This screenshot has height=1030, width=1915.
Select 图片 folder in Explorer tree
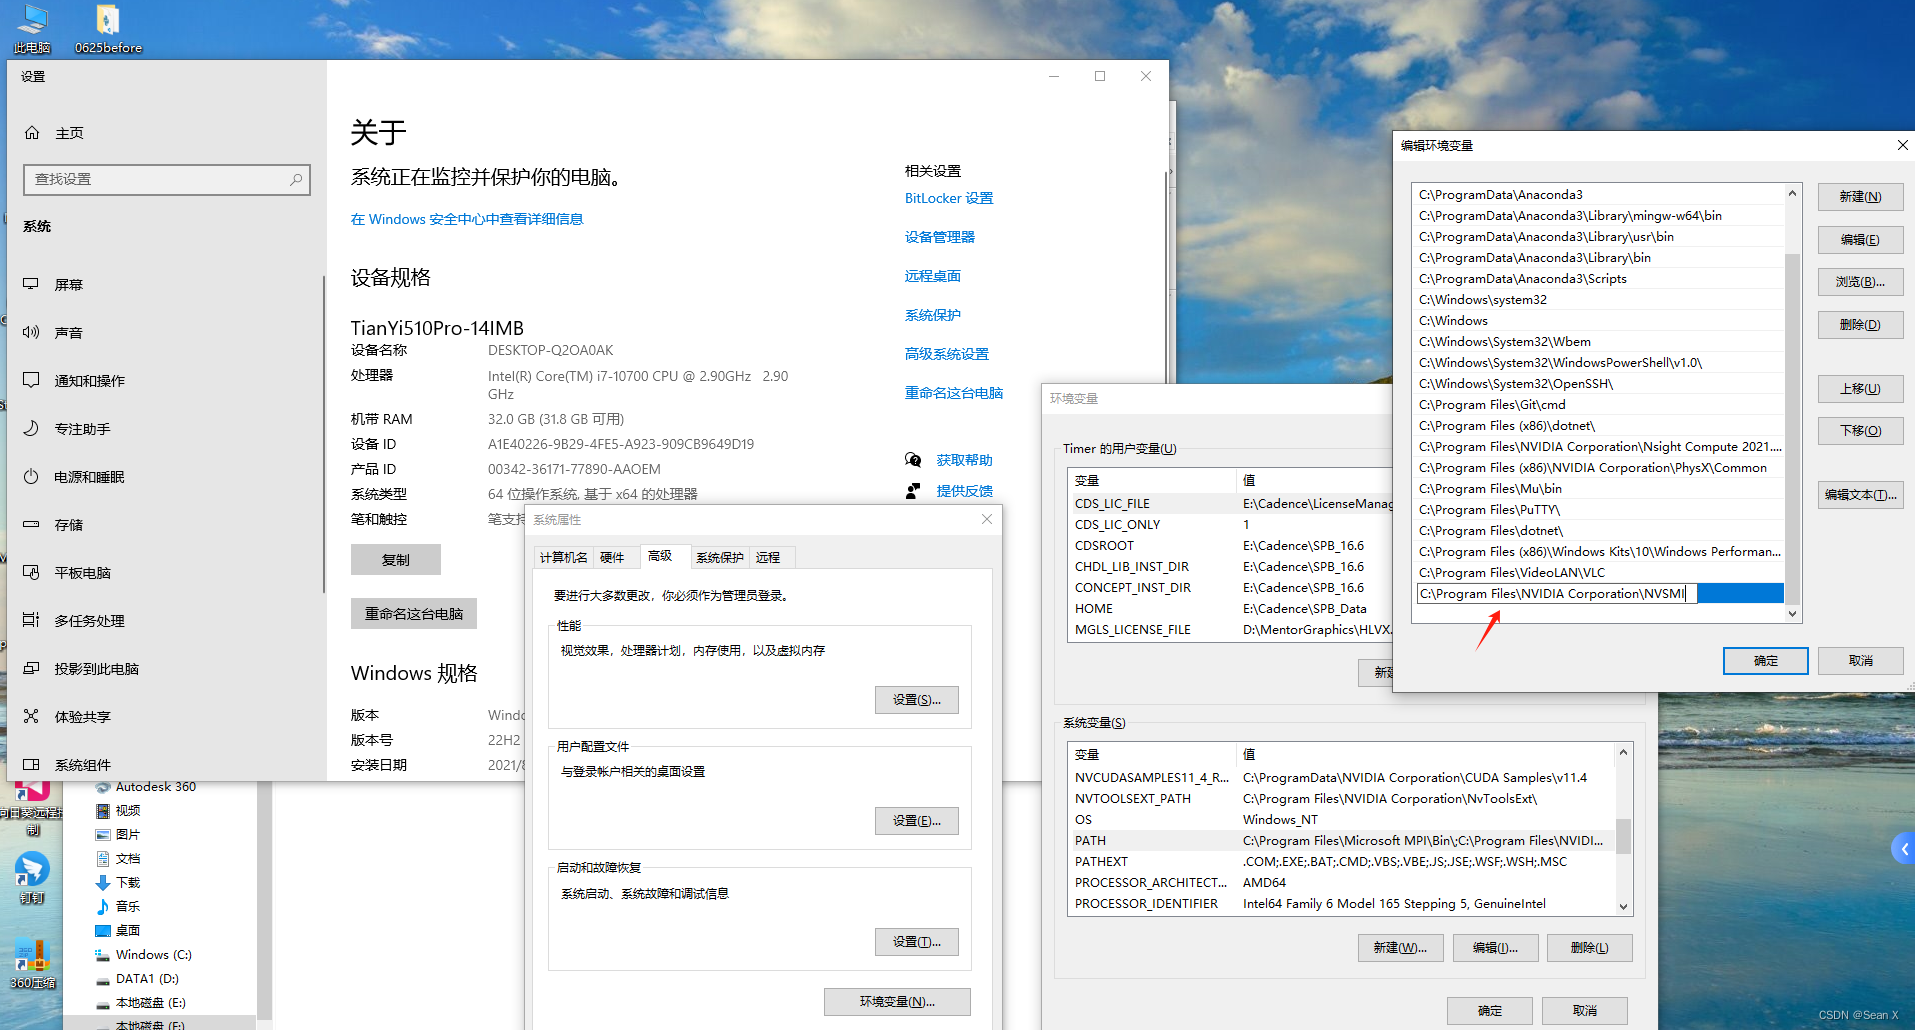pyautogui.click(x=117, y=835)
